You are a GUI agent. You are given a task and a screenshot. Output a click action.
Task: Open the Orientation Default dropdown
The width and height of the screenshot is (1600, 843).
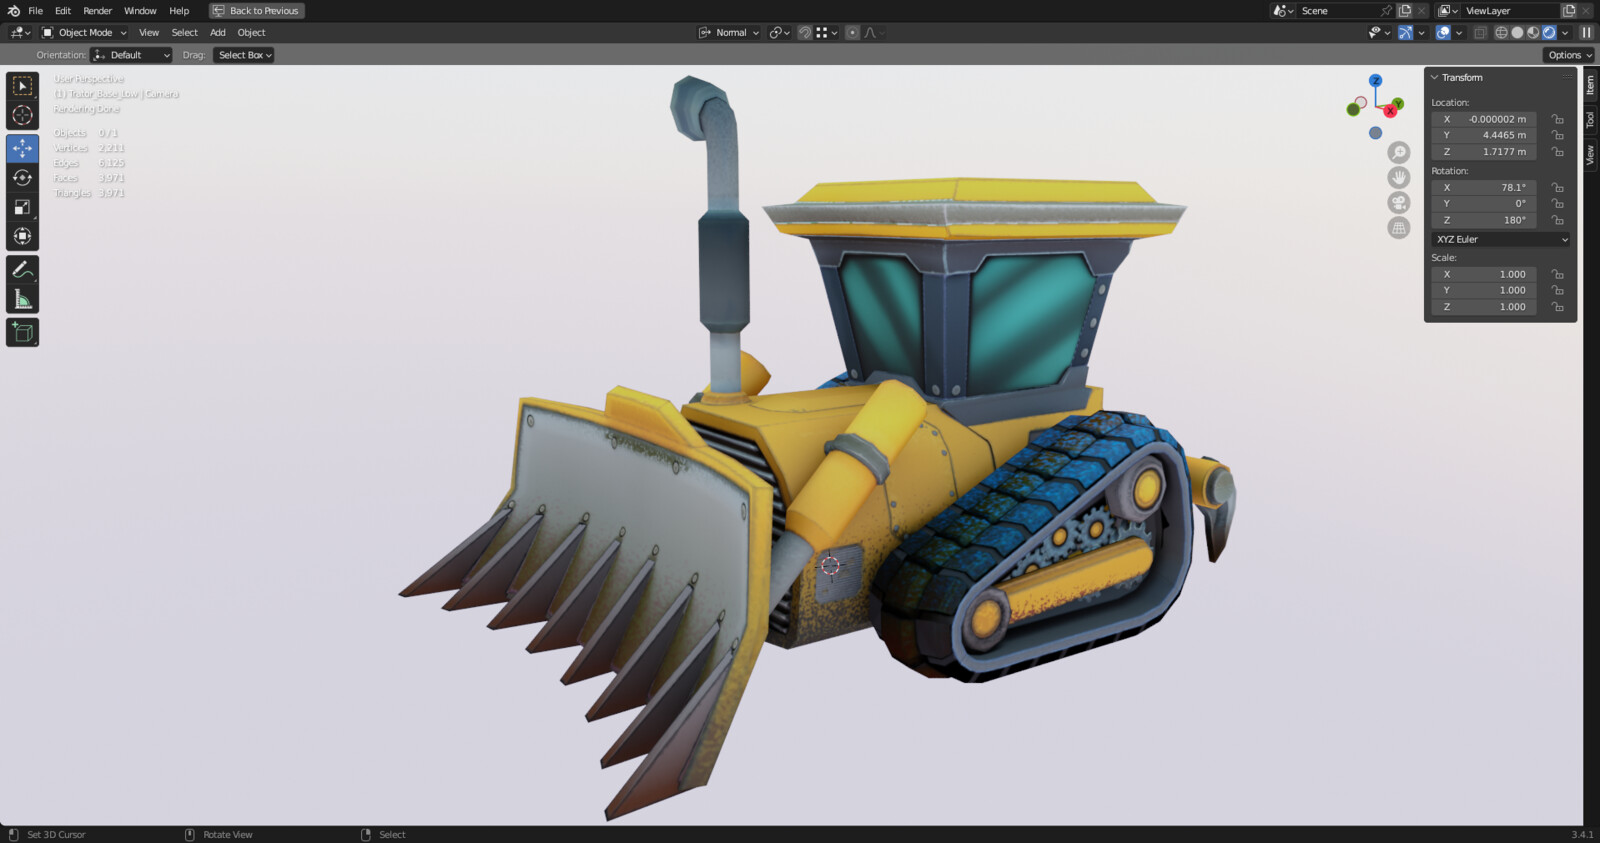coord(131,55)
